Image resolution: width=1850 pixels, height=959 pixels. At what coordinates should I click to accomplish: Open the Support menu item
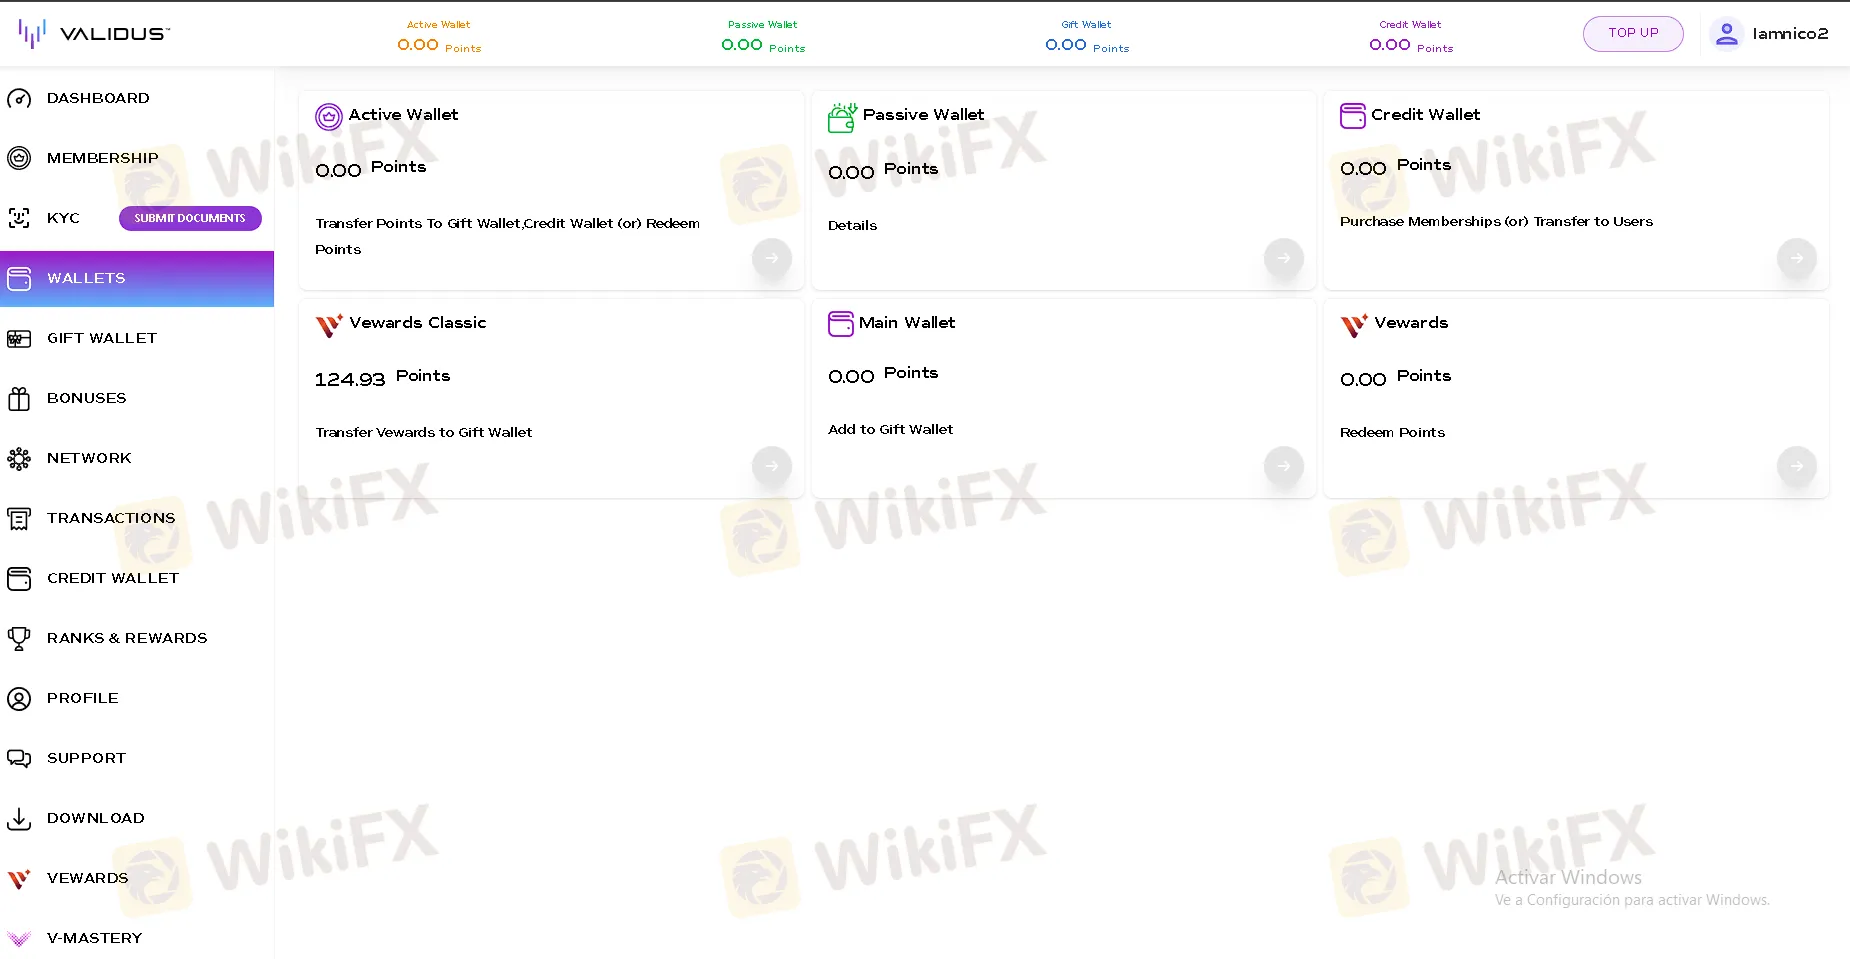click(137, 758)
